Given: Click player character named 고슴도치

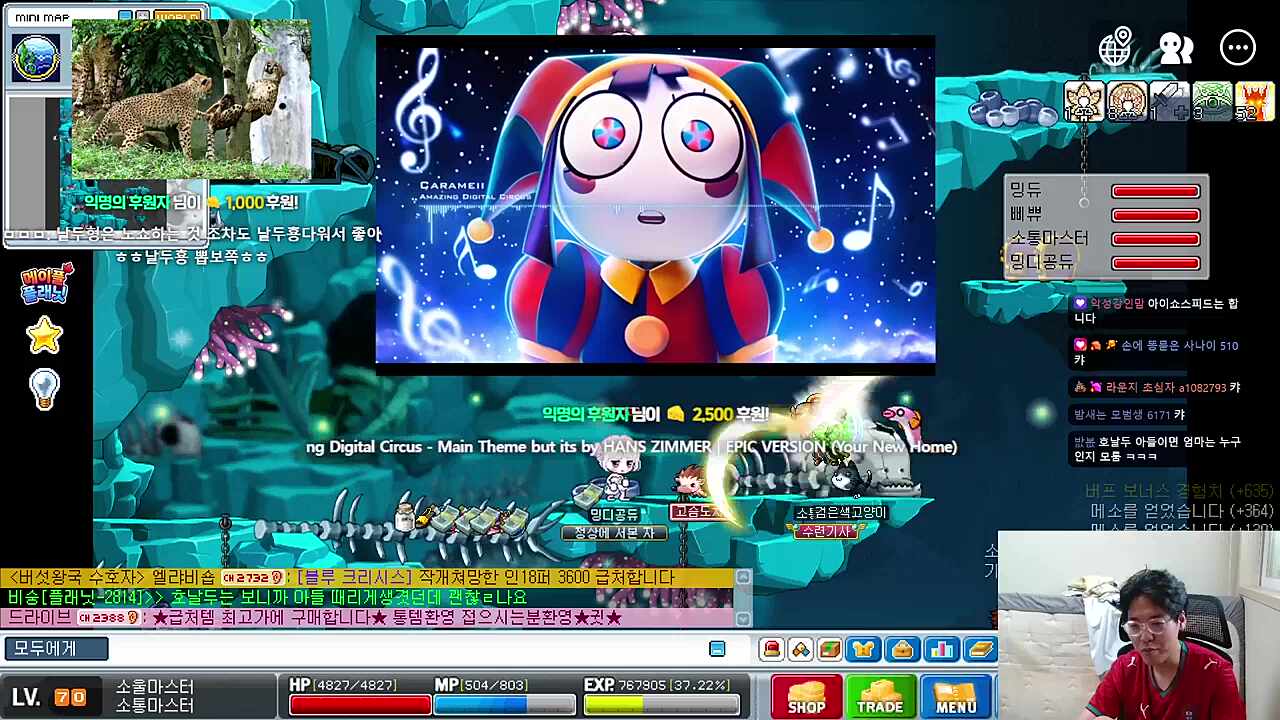Looking at the screenshot, I should point(690,484).
